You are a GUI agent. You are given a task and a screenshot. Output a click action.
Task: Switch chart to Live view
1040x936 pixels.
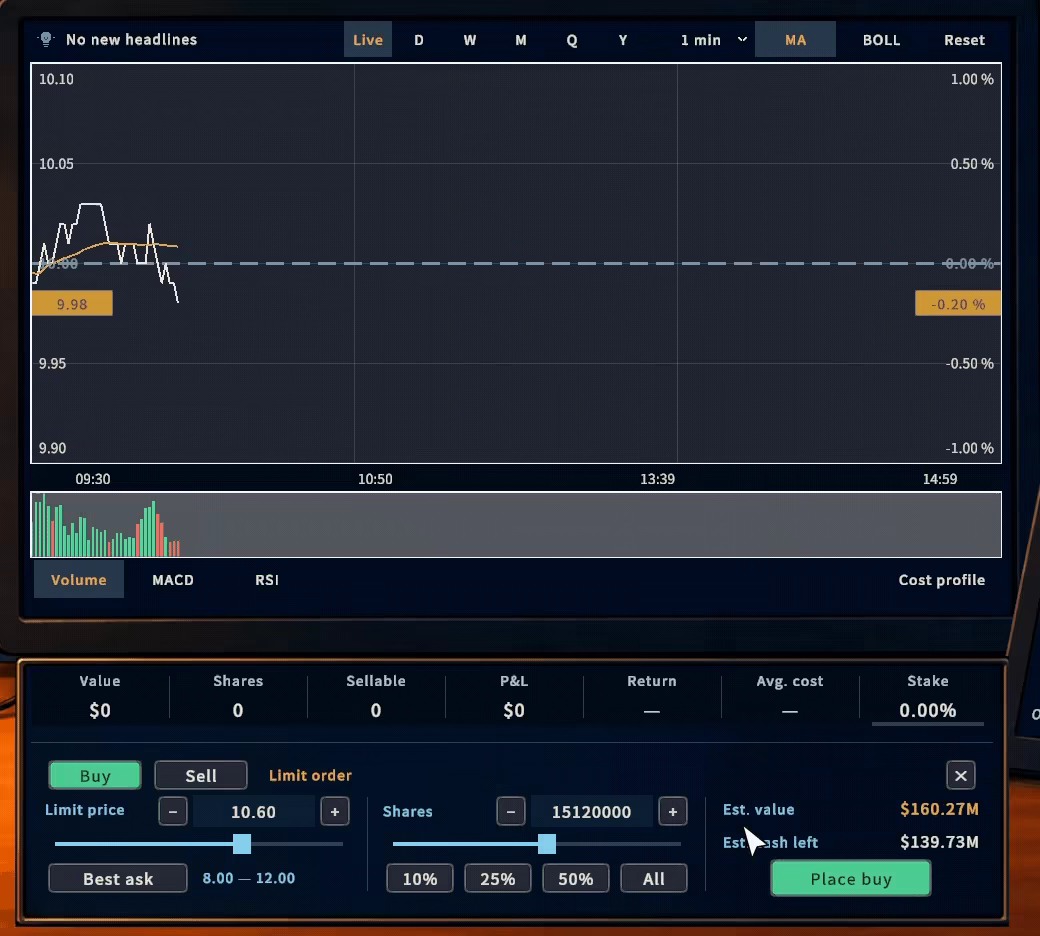coord(368,40)
